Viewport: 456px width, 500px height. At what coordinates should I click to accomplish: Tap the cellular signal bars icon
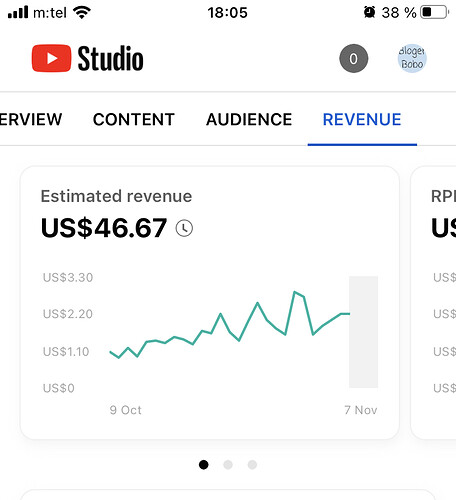click(18, 13)
